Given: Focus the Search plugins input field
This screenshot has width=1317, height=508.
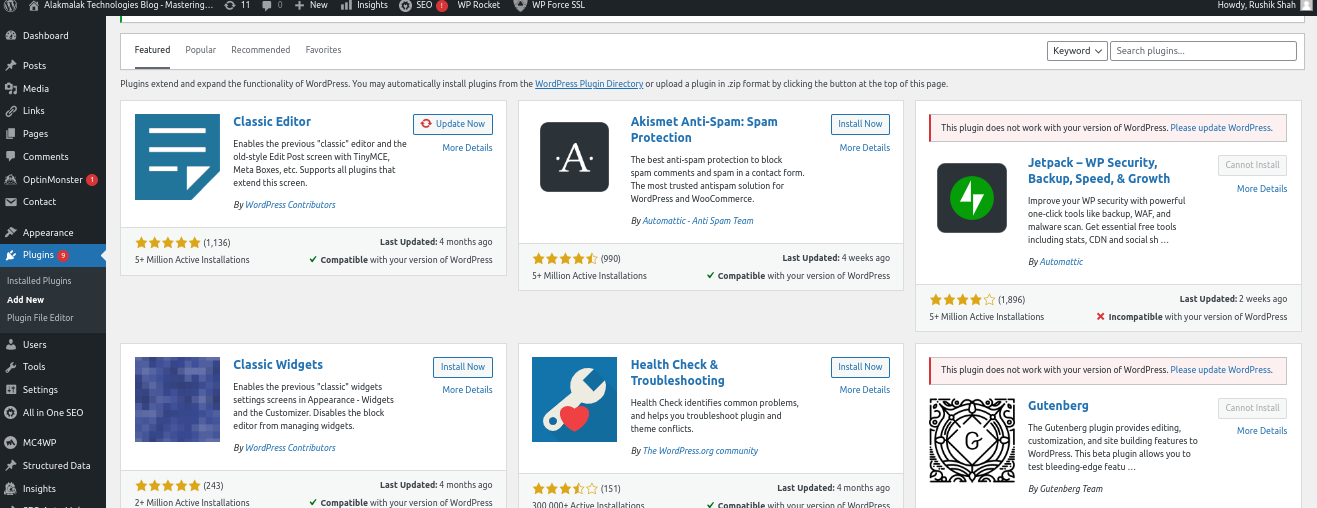Looking at the screenshot, I should click(1204, 51).
